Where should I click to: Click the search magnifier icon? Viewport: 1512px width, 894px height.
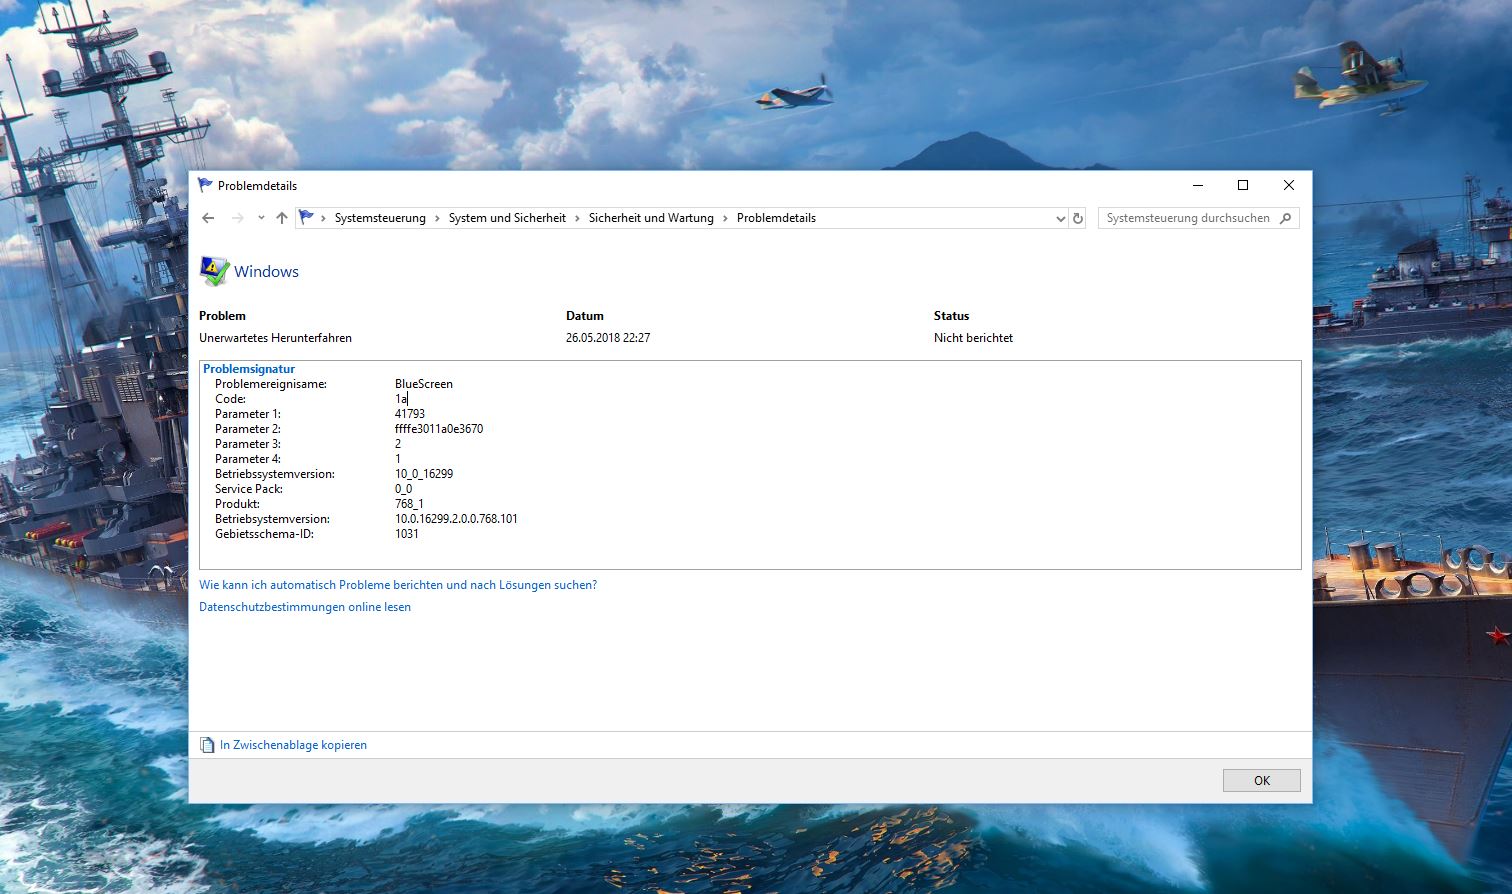pyautogui.click(x=1286, y=218)
